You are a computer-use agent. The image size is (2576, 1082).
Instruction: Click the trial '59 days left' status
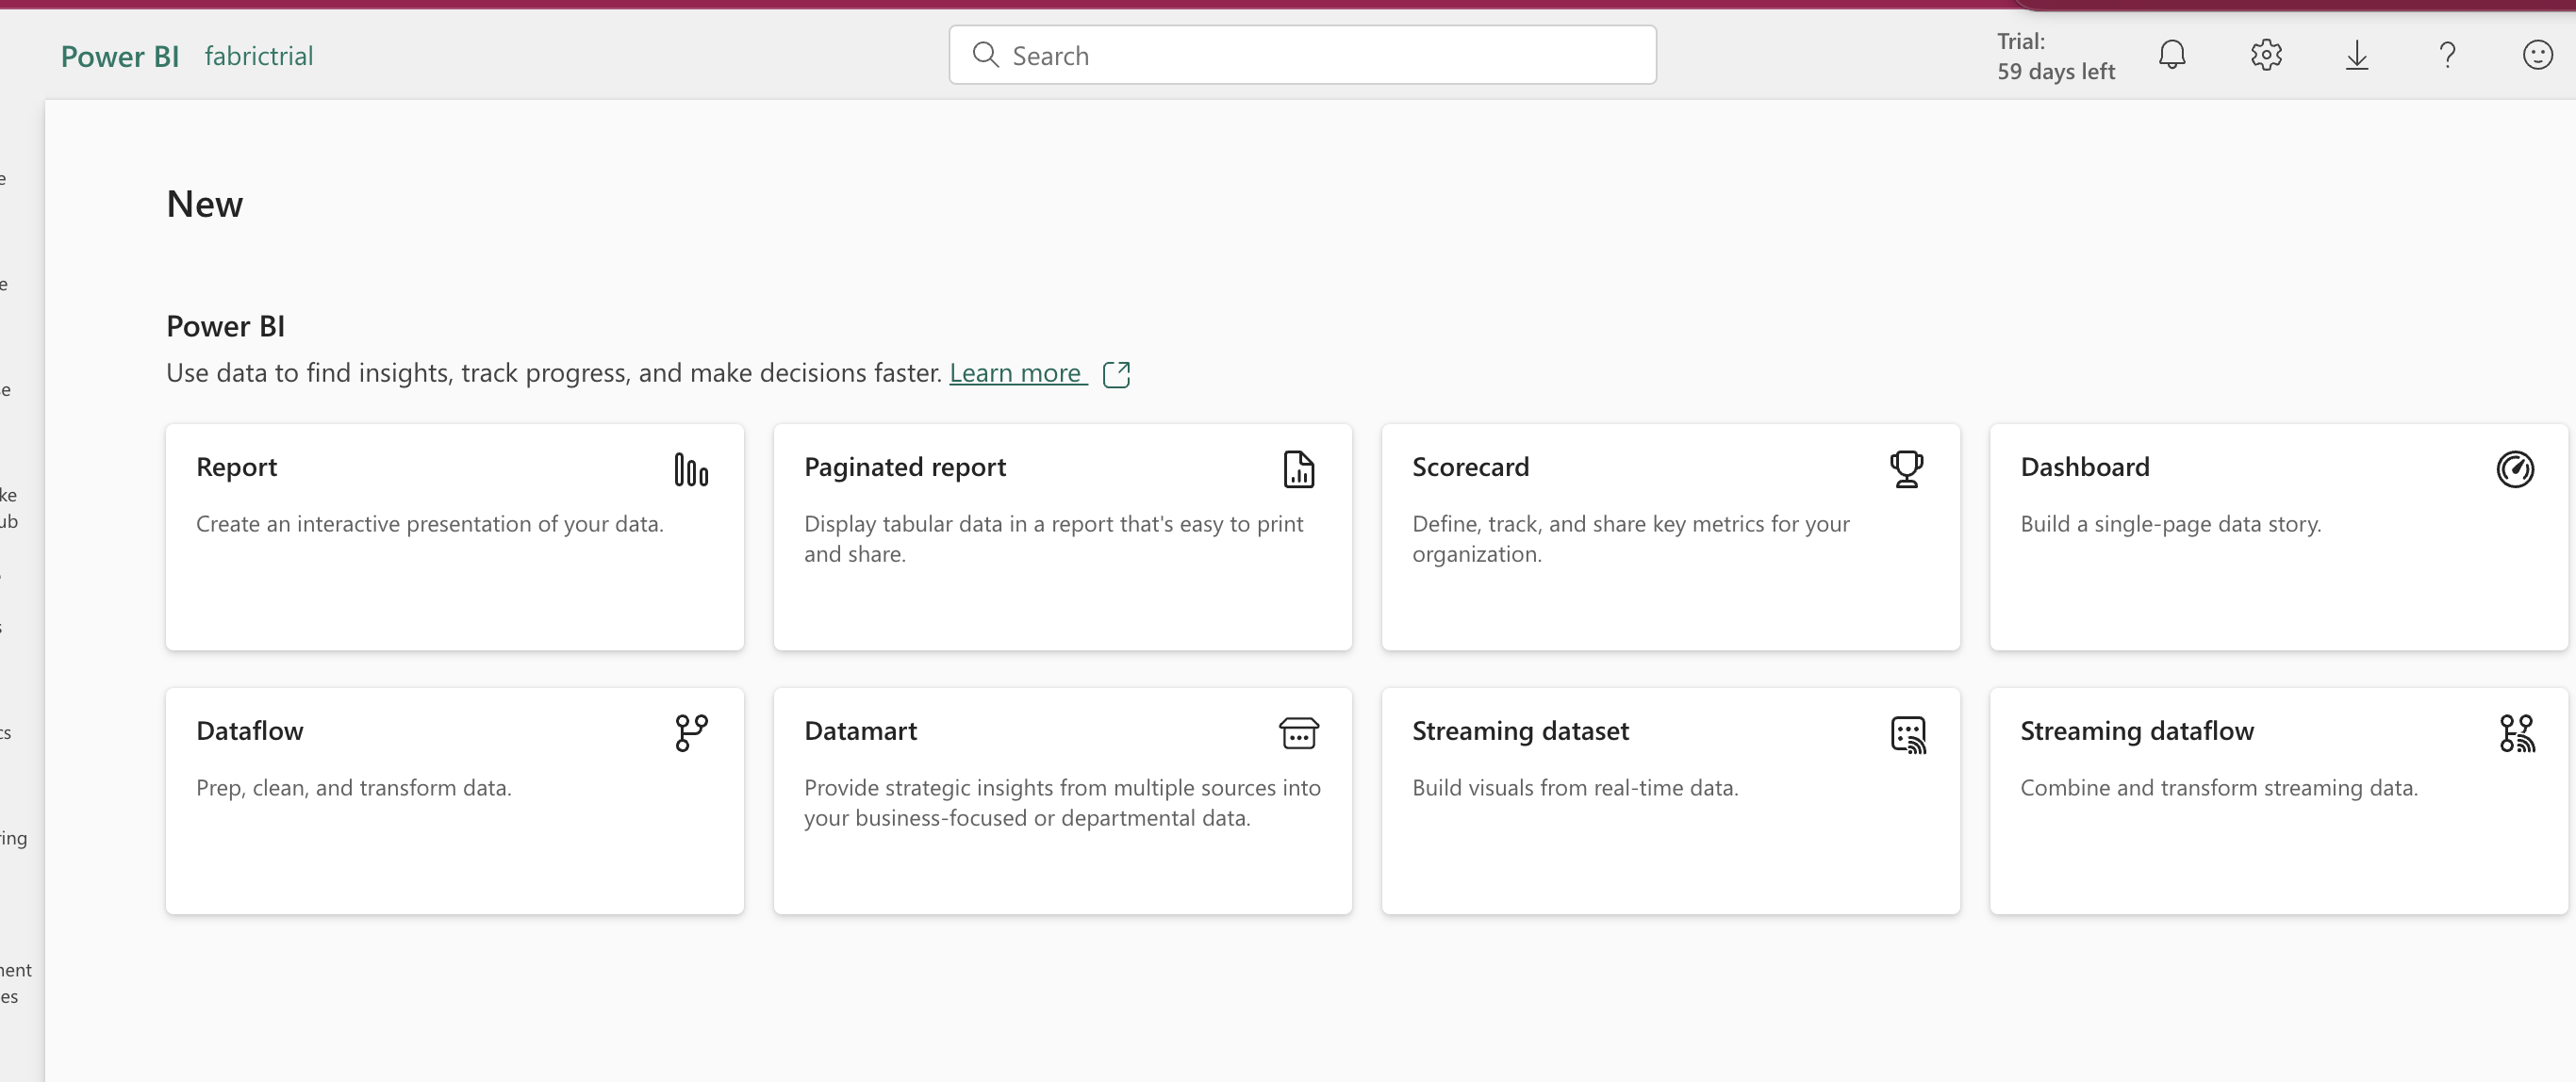tap(2055, 56)
